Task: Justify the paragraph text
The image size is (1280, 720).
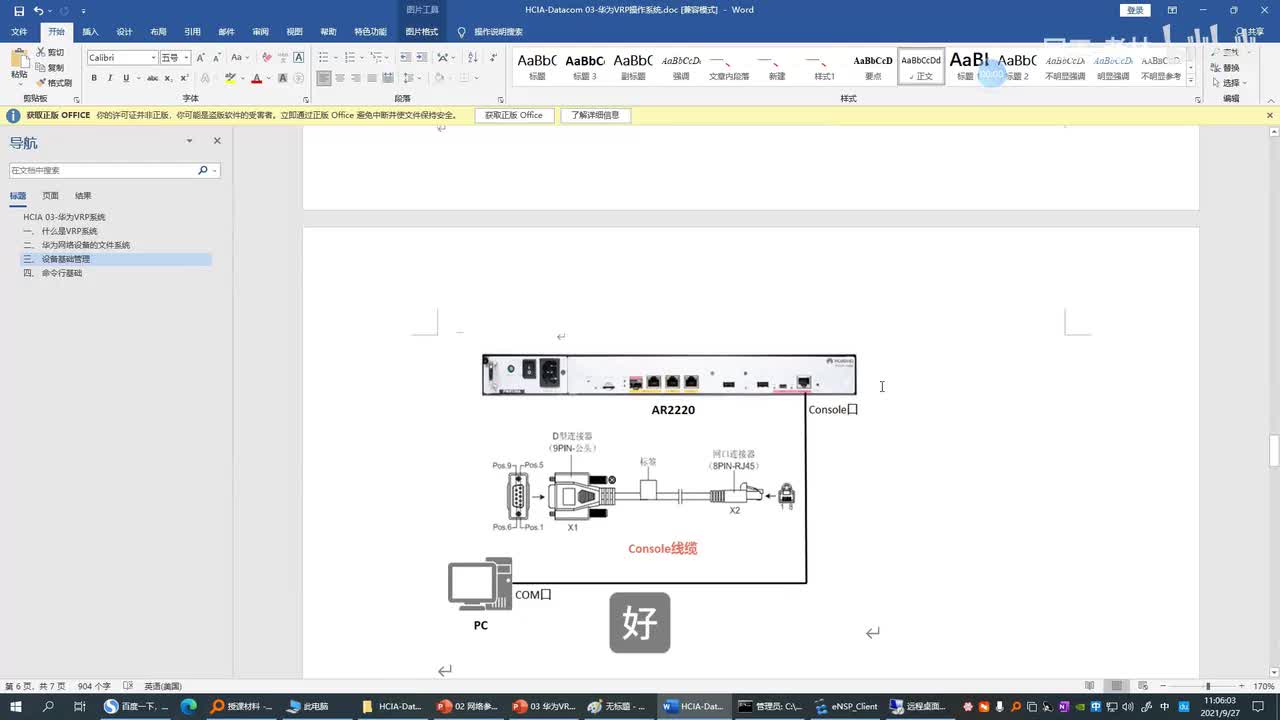Action: [x=372, y=78]
